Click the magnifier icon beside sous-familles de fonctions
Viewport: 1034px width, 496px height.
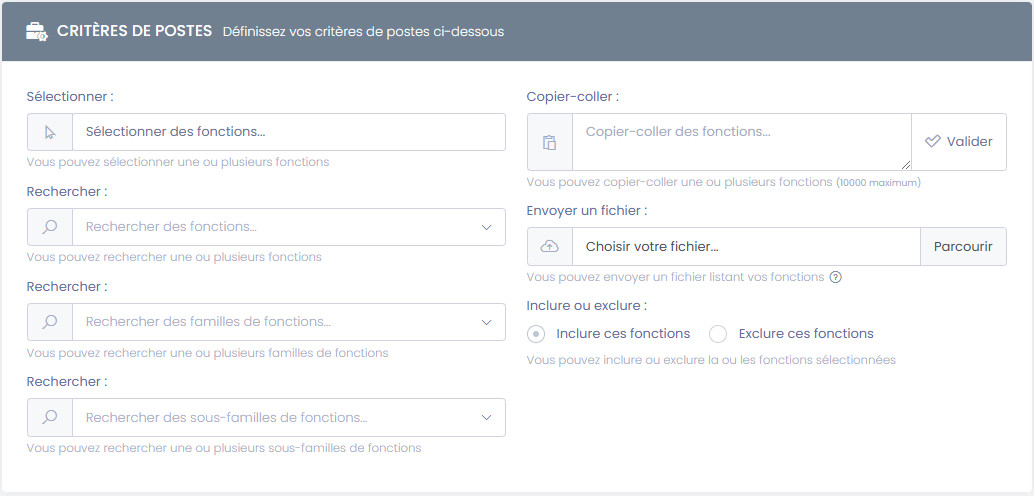[x=50, y=417]
